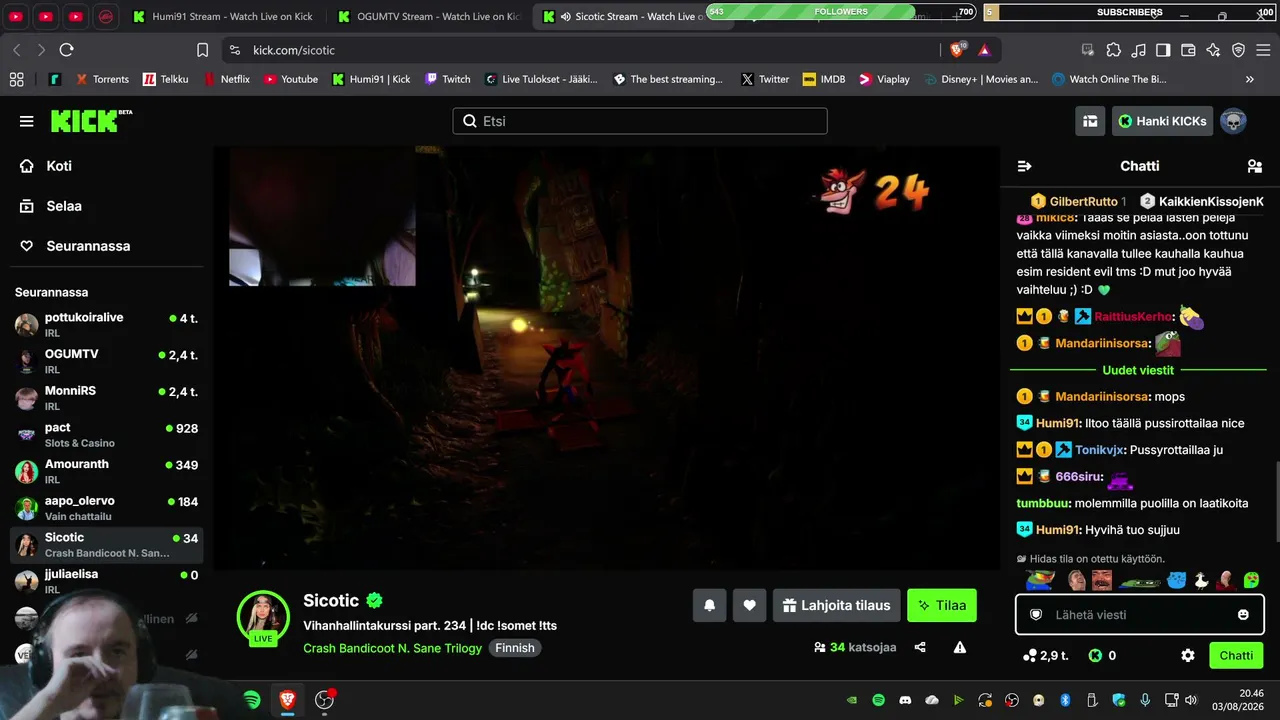Click the Bluetooth tray icon
Screen dimensions: 1280x720
point(1065,700)
